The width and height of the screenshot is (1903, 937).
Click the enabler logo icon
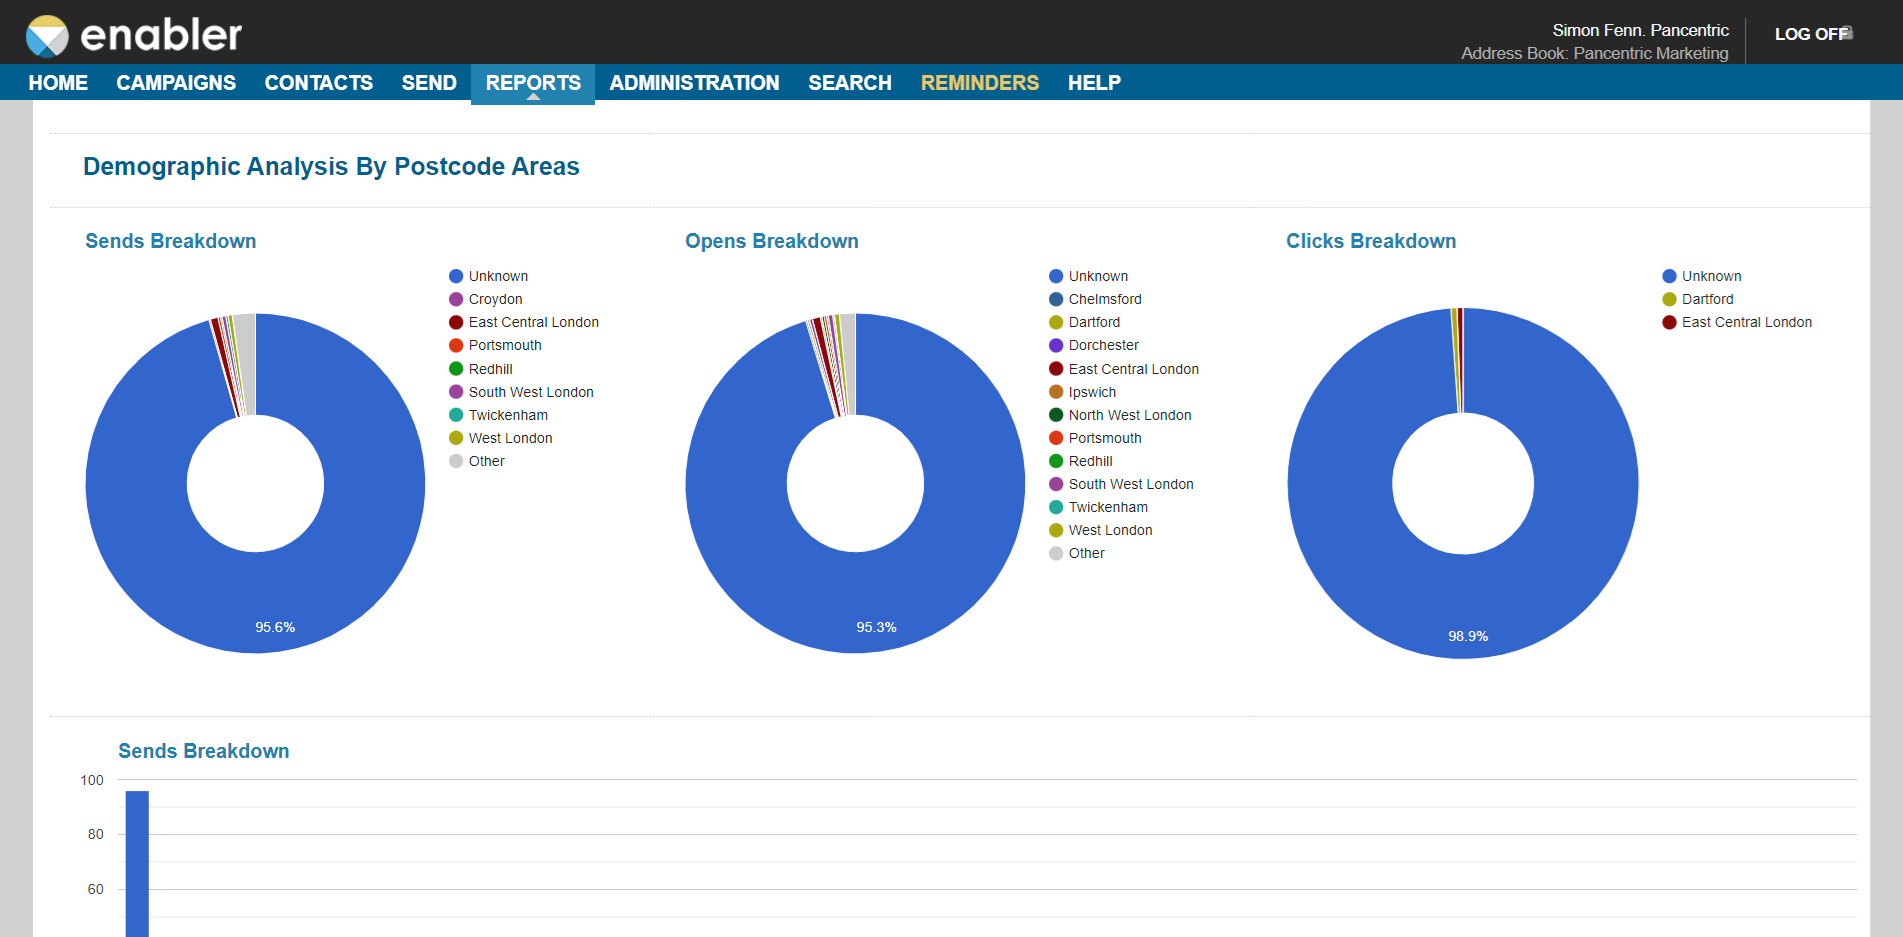coord(47,36)
